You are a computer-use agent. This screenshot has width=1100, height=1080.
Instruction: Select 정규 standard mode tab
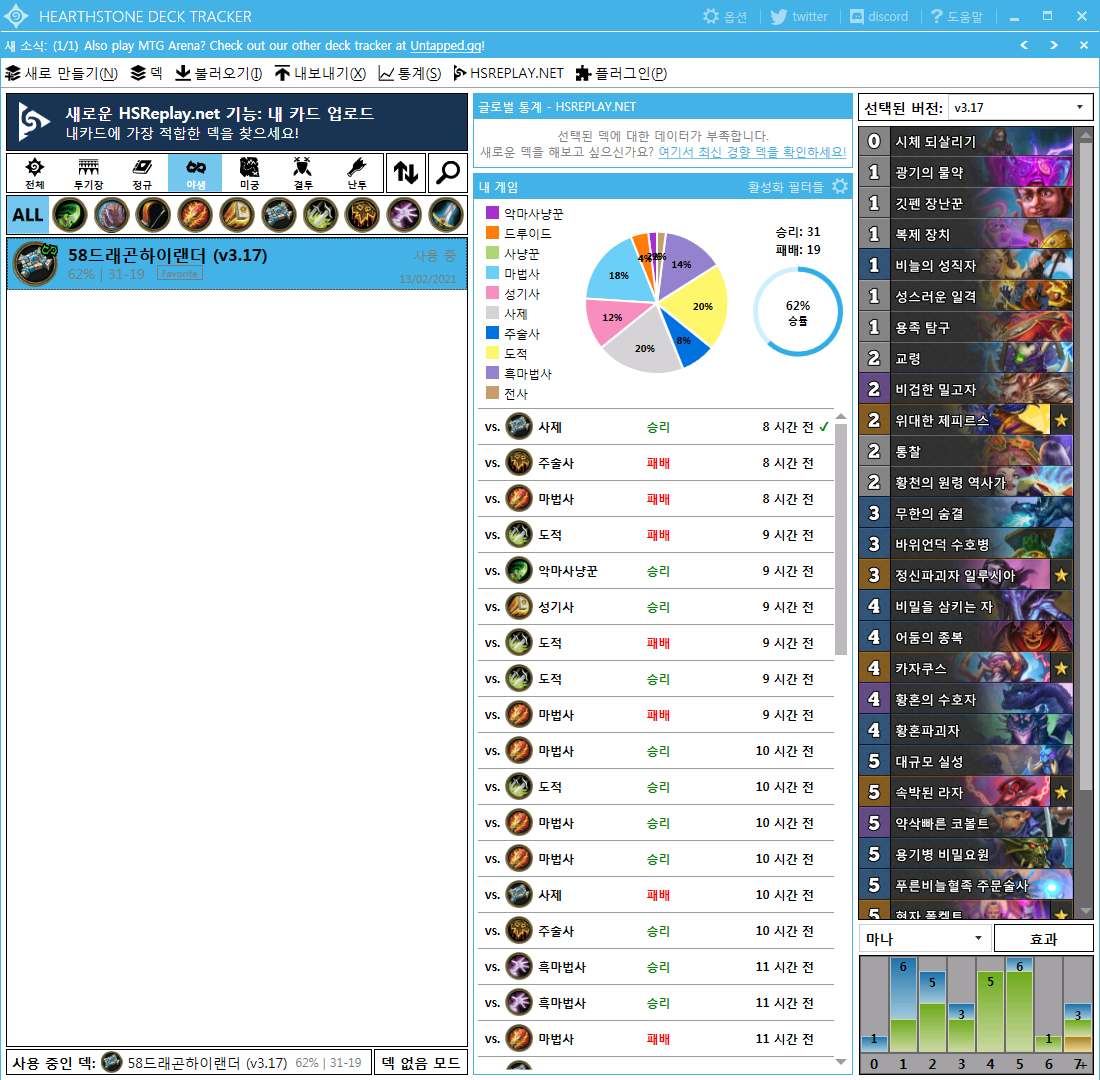pos(142,173)
